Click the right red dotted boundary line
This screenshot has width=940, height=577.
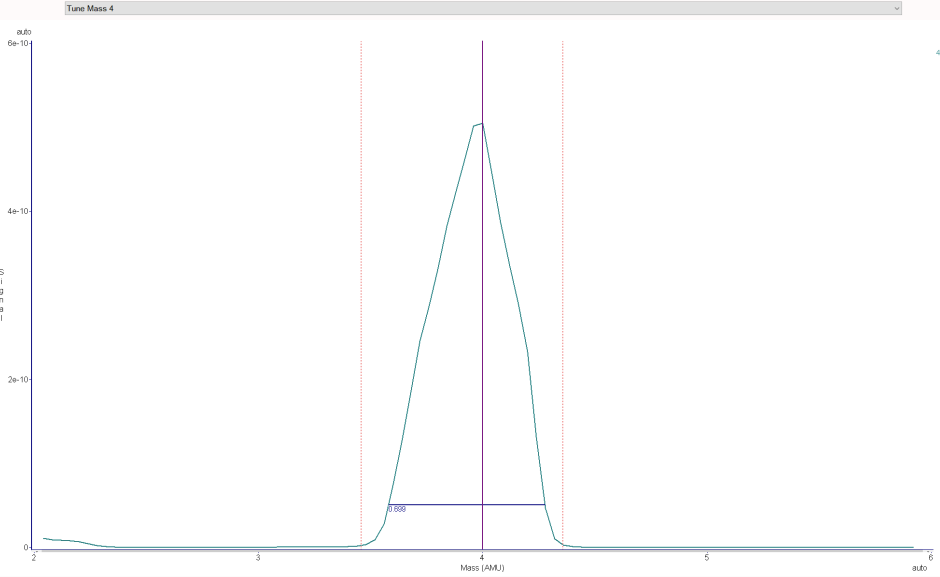(x=562, y=294)
